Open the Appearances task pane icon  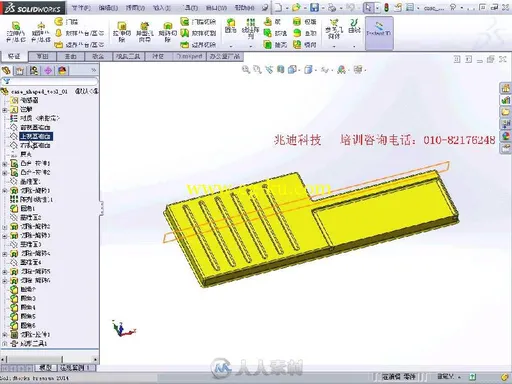click(505, 136)
